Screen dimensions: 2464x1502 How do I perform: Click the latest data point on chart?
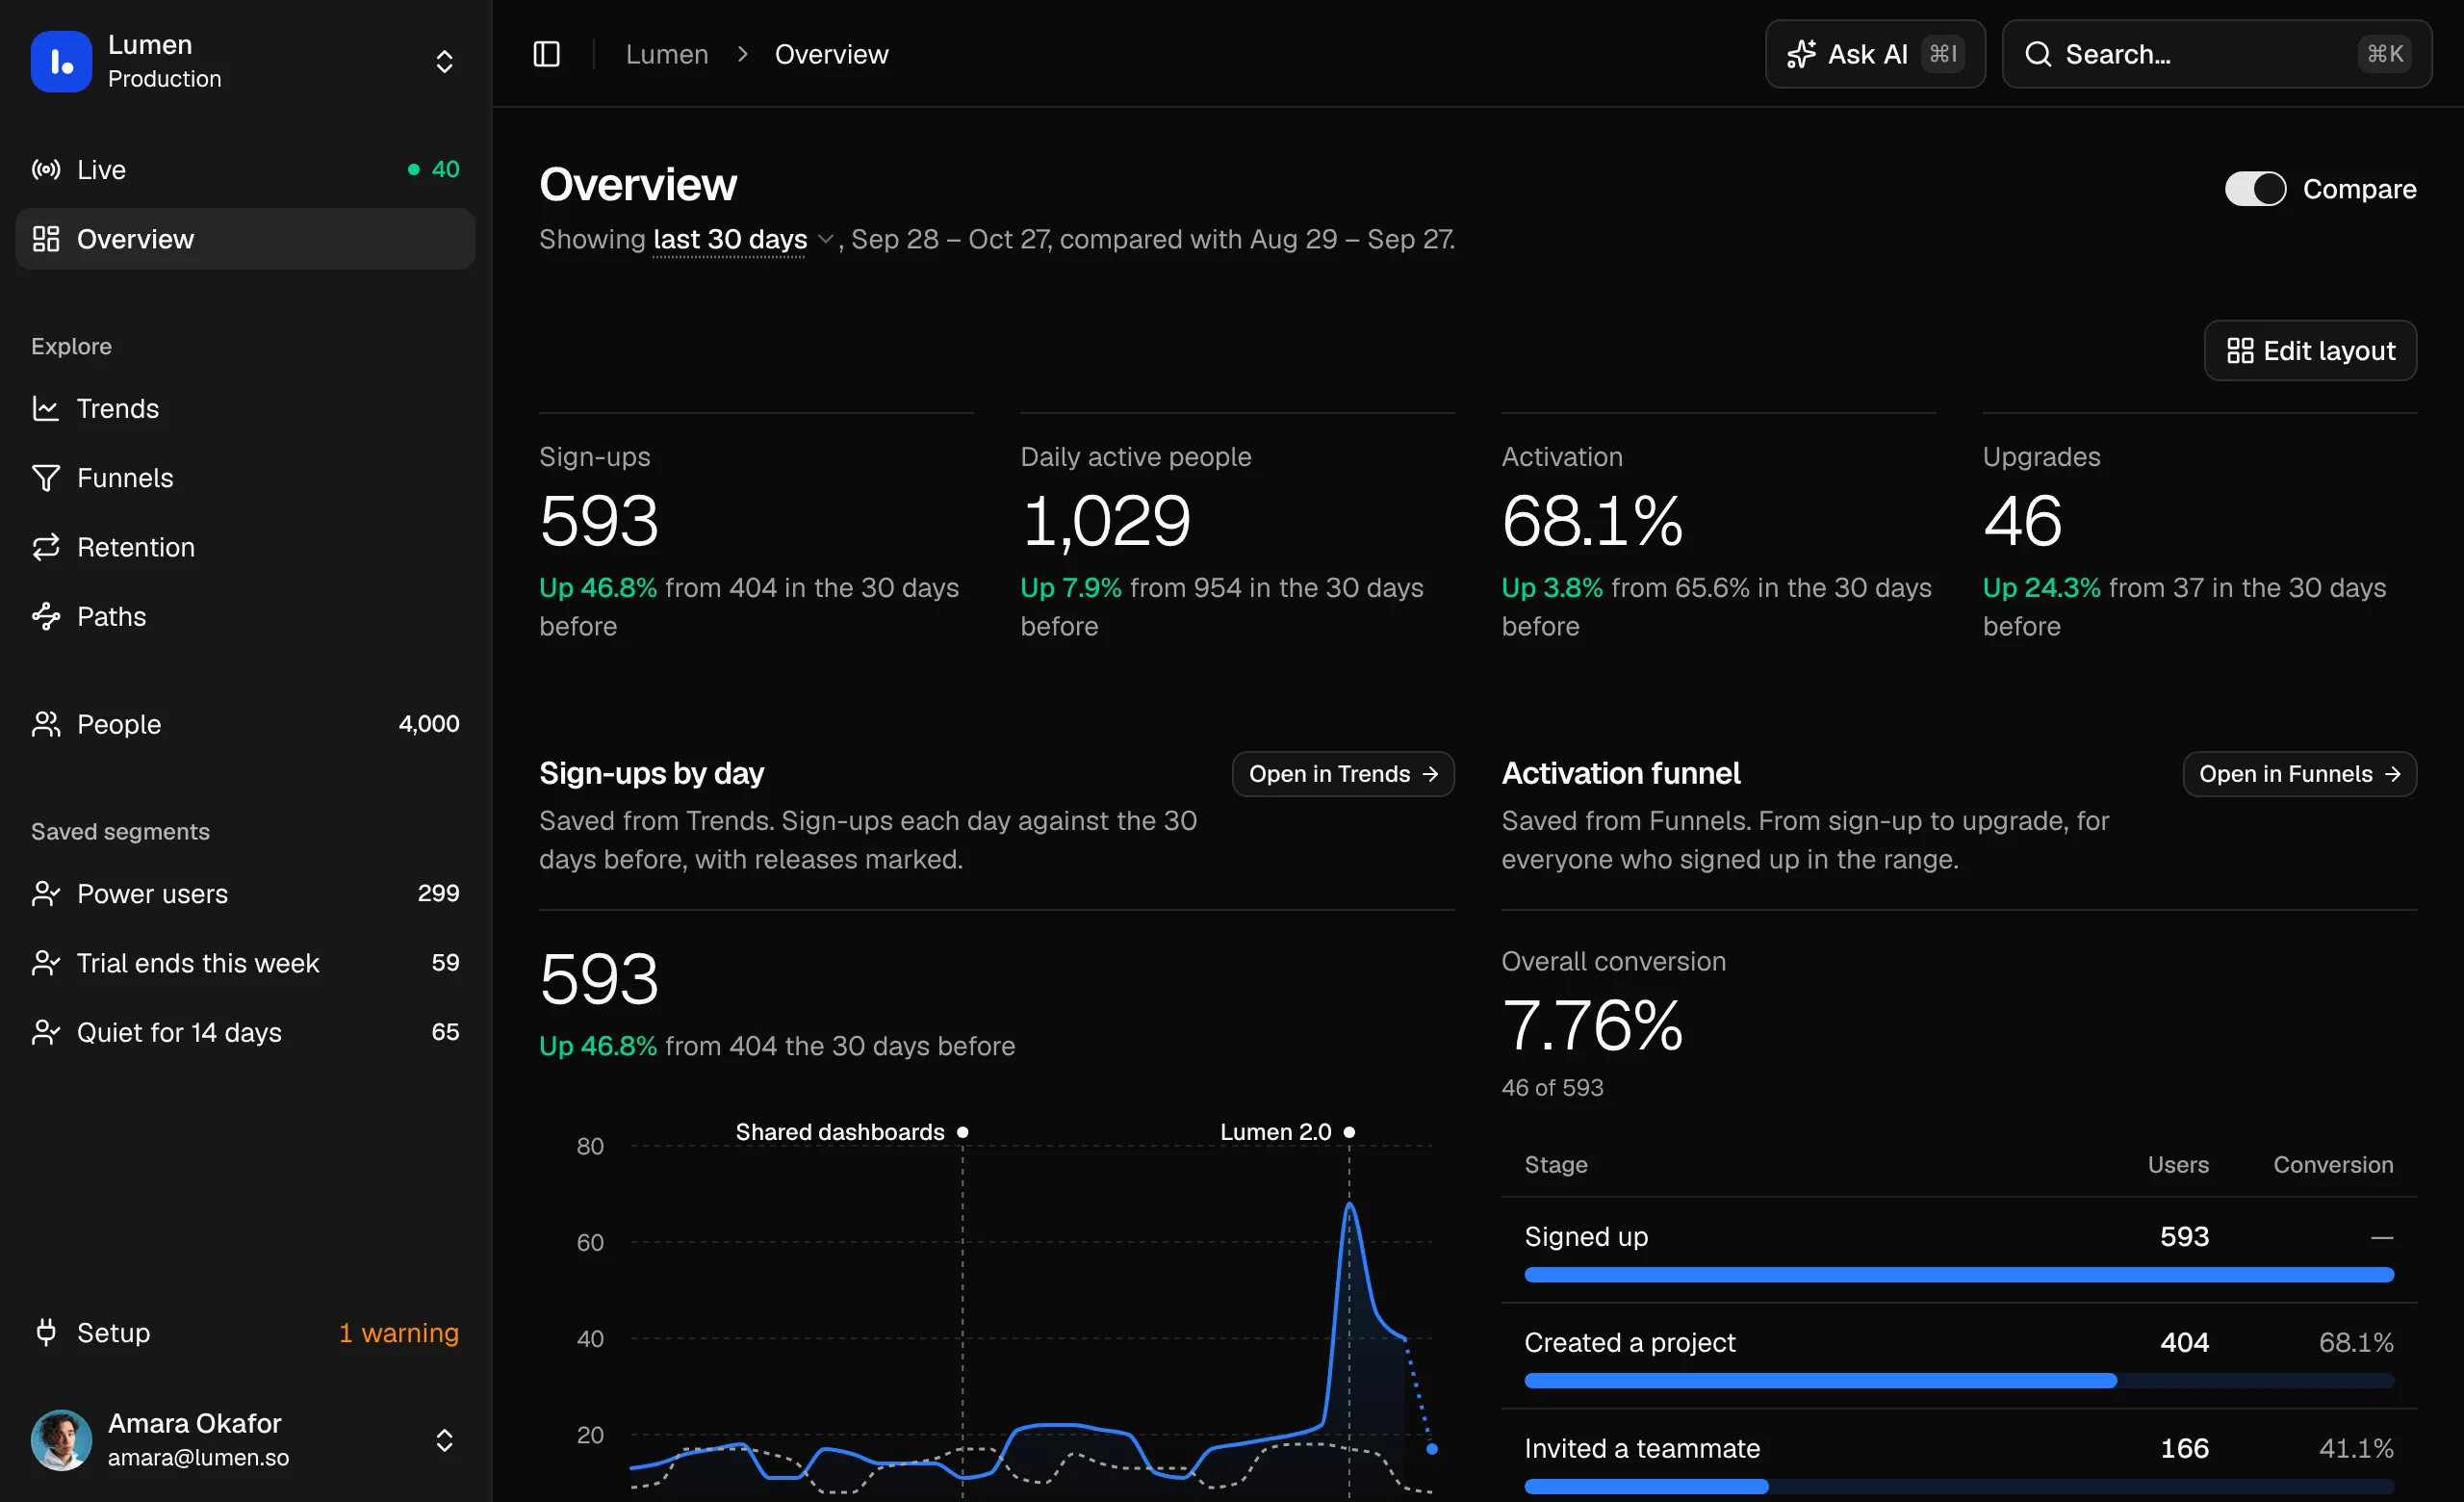tap(1432, 1449)
